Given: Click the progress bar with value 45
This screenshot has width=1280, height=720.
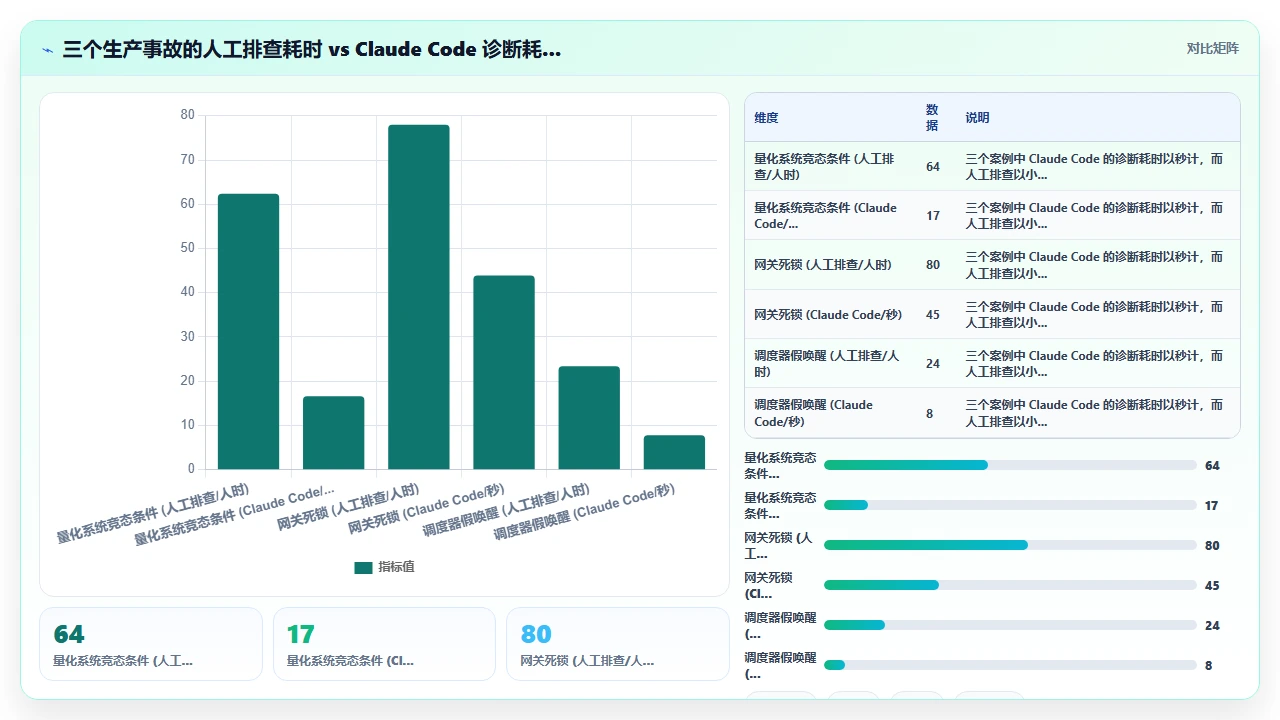Looking at the screenshot, I should 1010,585.
